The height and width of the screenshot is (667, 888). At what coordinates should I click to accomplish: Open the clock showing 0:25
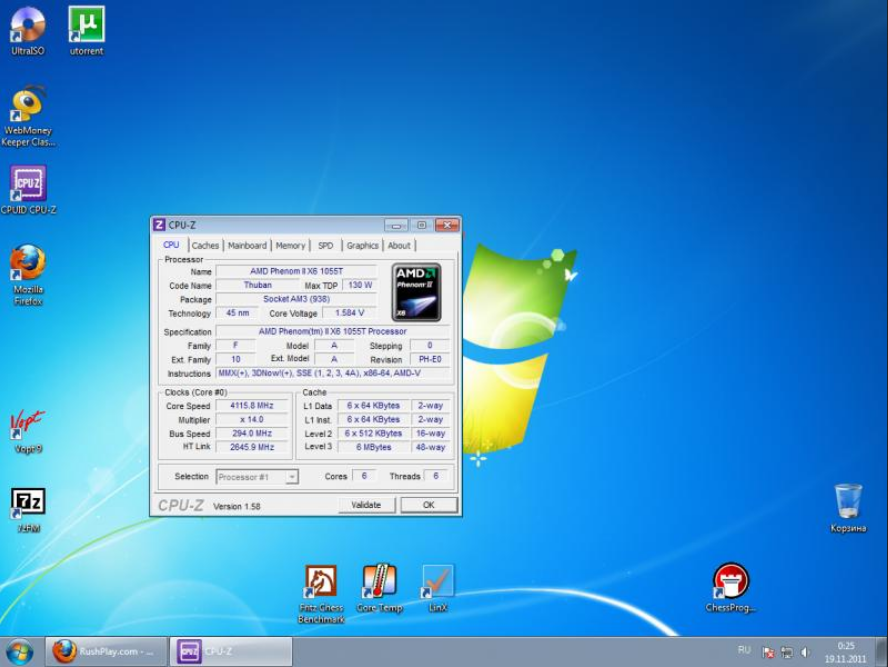(x=846, y=652)
